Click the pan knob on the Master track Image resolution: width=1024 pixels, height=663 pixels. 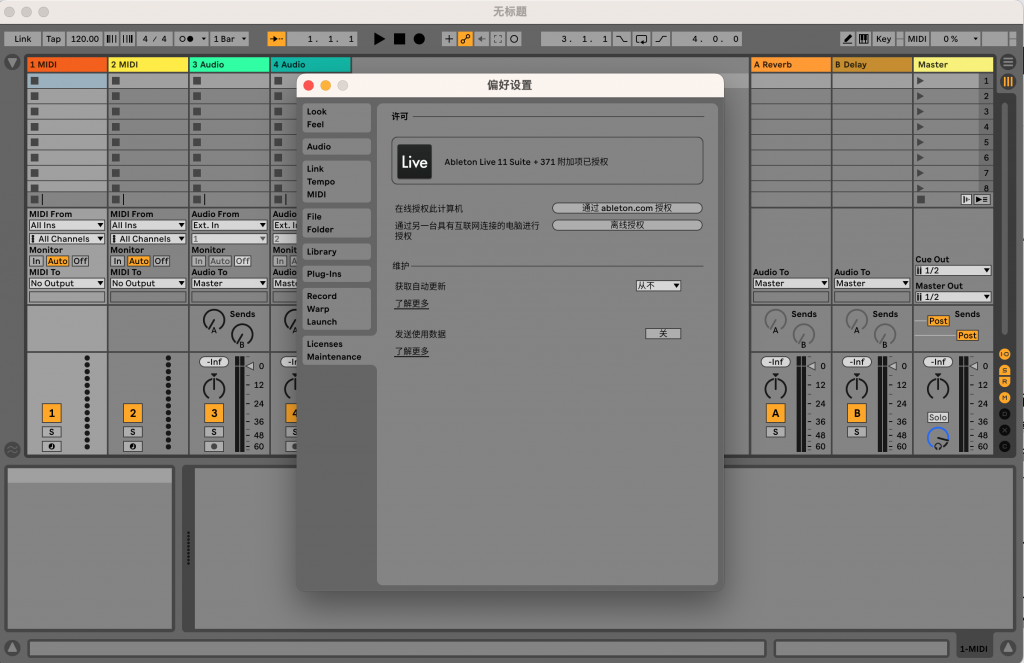937,385
